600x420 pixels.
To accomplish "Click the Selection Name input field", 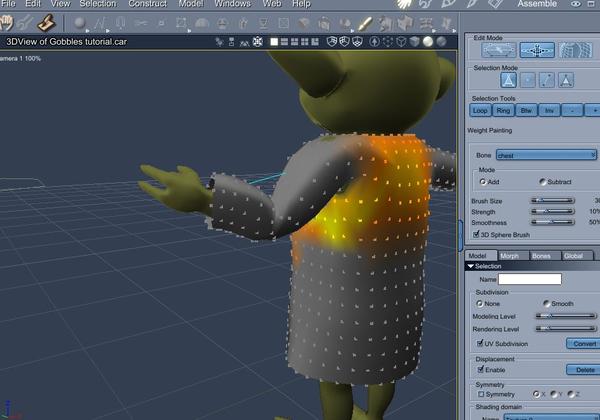I will [x=530, y=279].
